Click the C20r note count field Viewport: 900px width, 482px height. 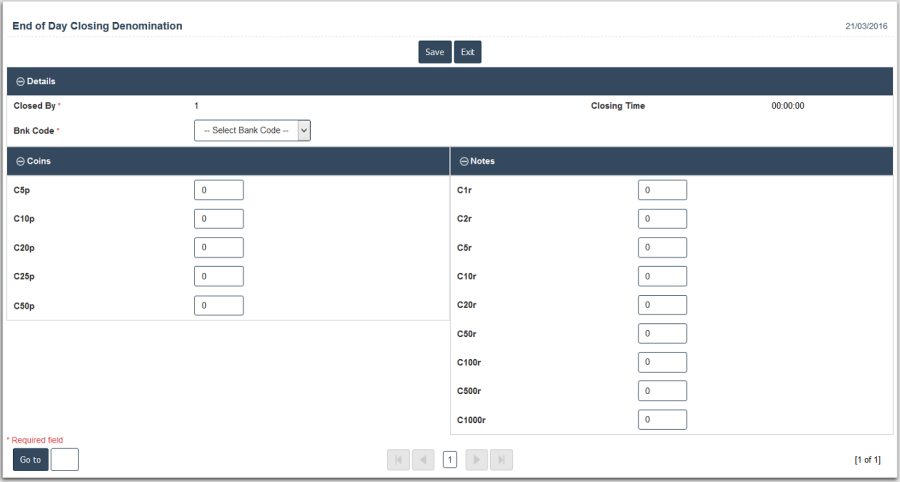[662, 305]
